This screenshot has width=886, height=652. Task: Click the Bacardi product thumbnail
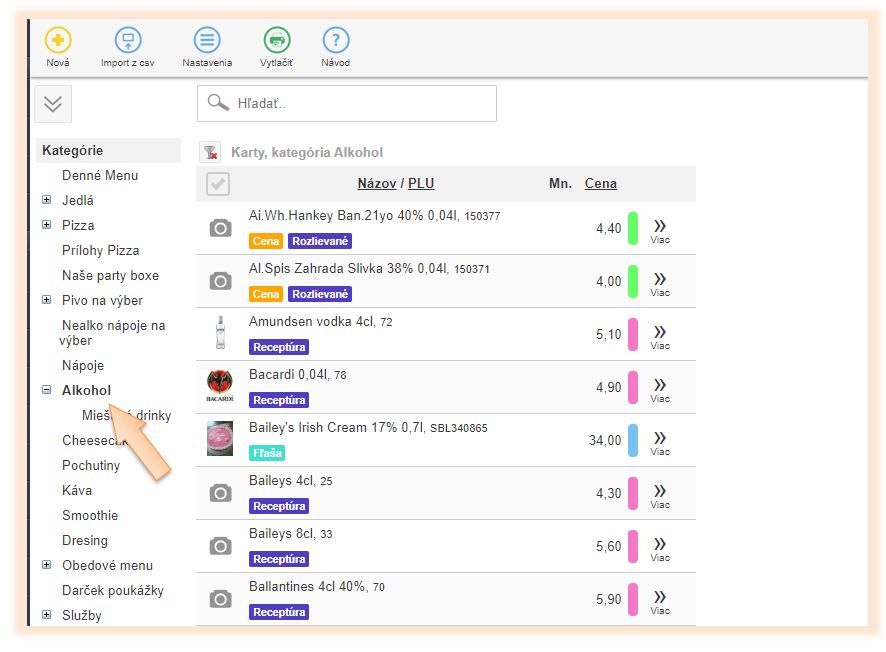click(220, 387)
